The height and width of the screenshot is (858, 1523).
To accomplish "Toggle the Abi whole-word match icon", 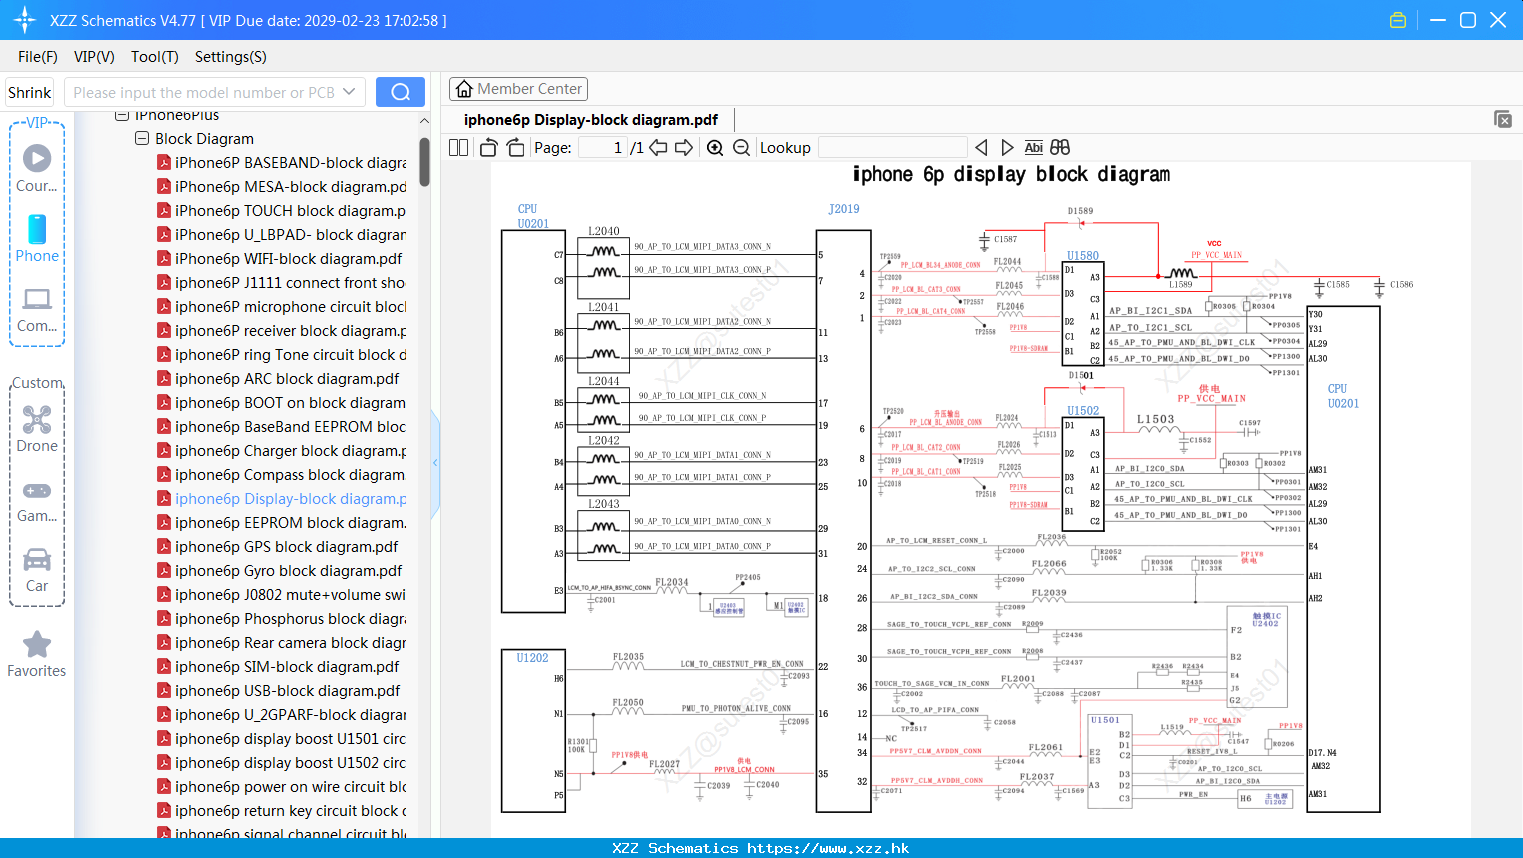I will click(x=1034, y=147).
